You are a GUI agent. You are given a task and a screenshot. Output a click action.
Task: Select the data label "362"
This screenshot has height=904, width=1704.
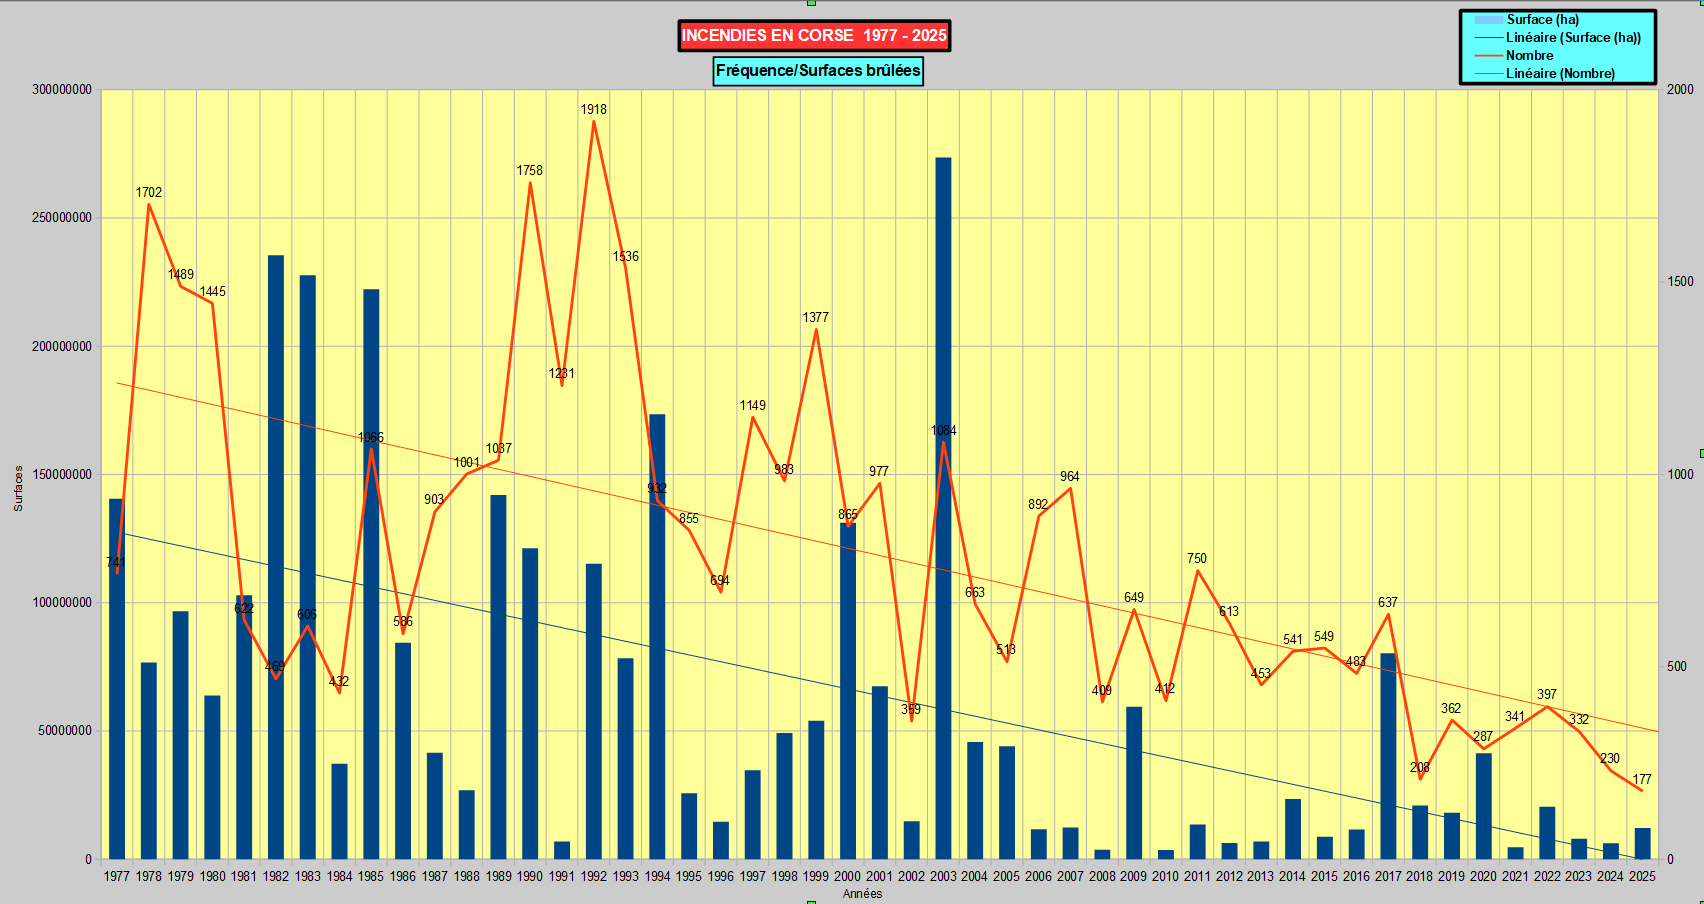coord(1451,708)
